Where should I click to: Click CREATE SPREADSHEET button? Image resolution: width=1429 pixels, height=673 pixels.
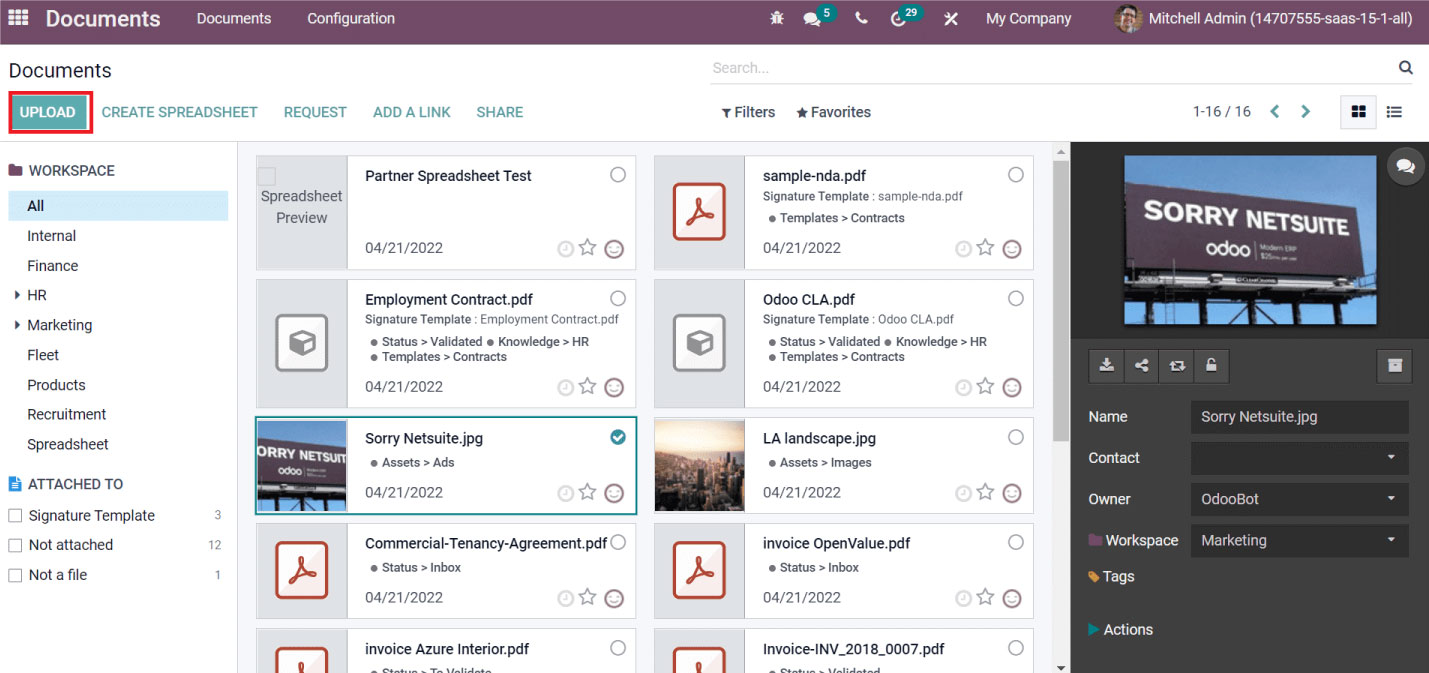tap(180, 112)
